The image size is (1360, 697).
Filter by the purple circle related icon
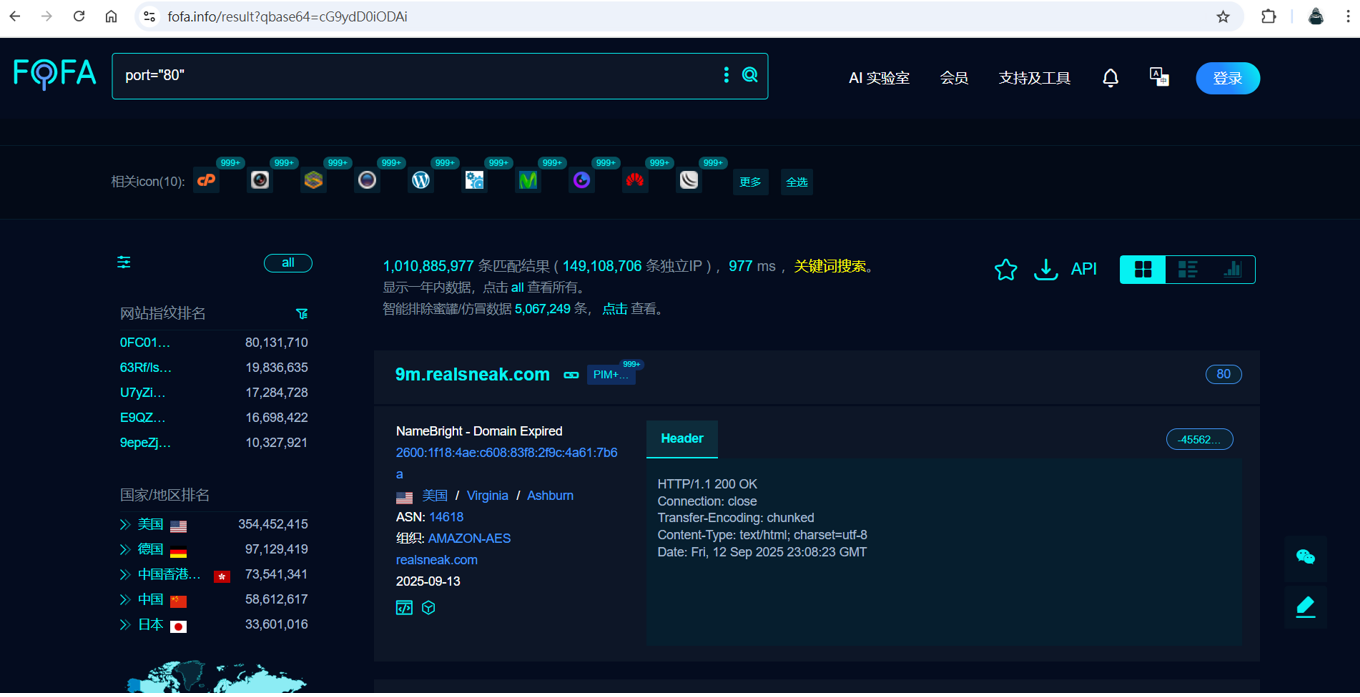(582, 181)
